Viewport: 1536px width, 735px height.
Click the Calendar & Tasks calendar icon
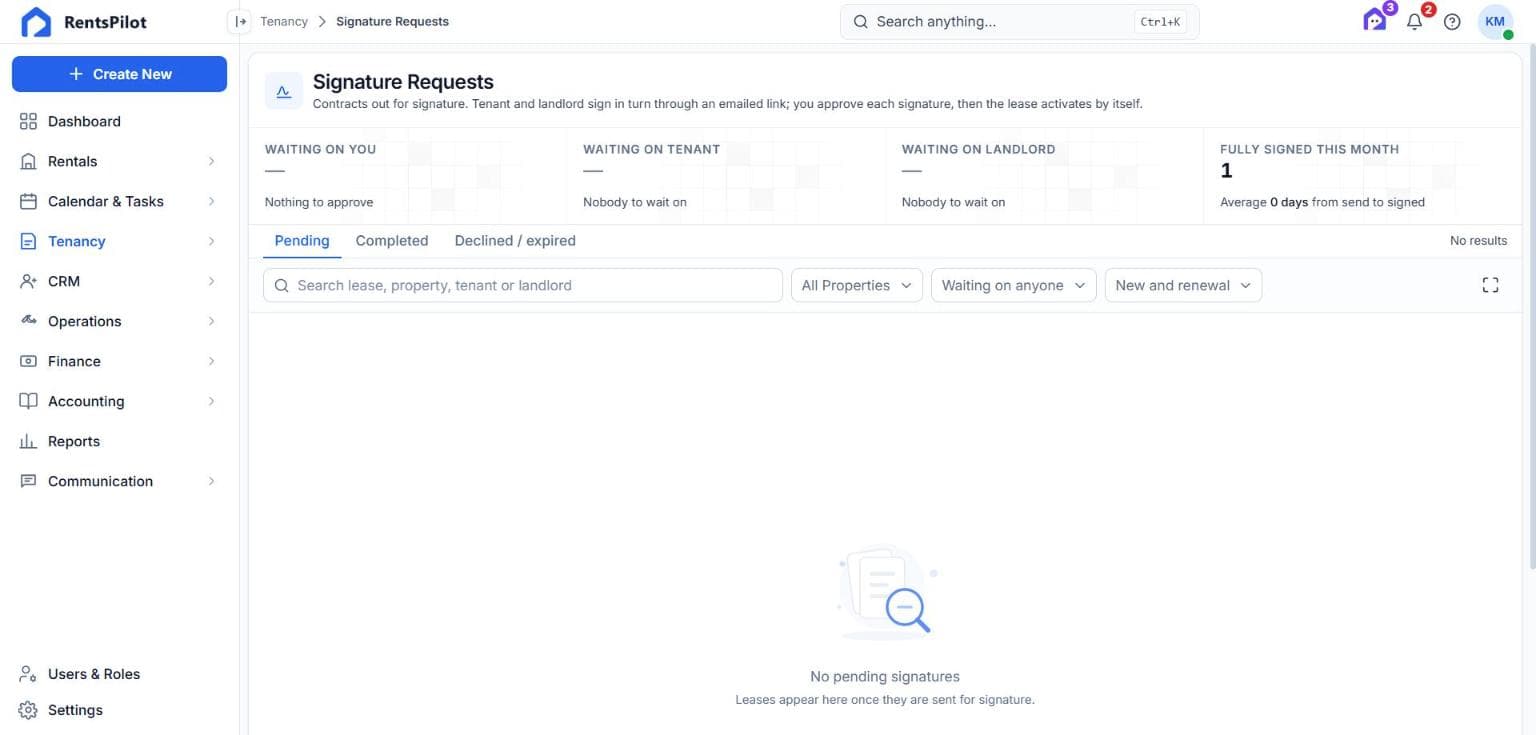(x=28, y=201)
